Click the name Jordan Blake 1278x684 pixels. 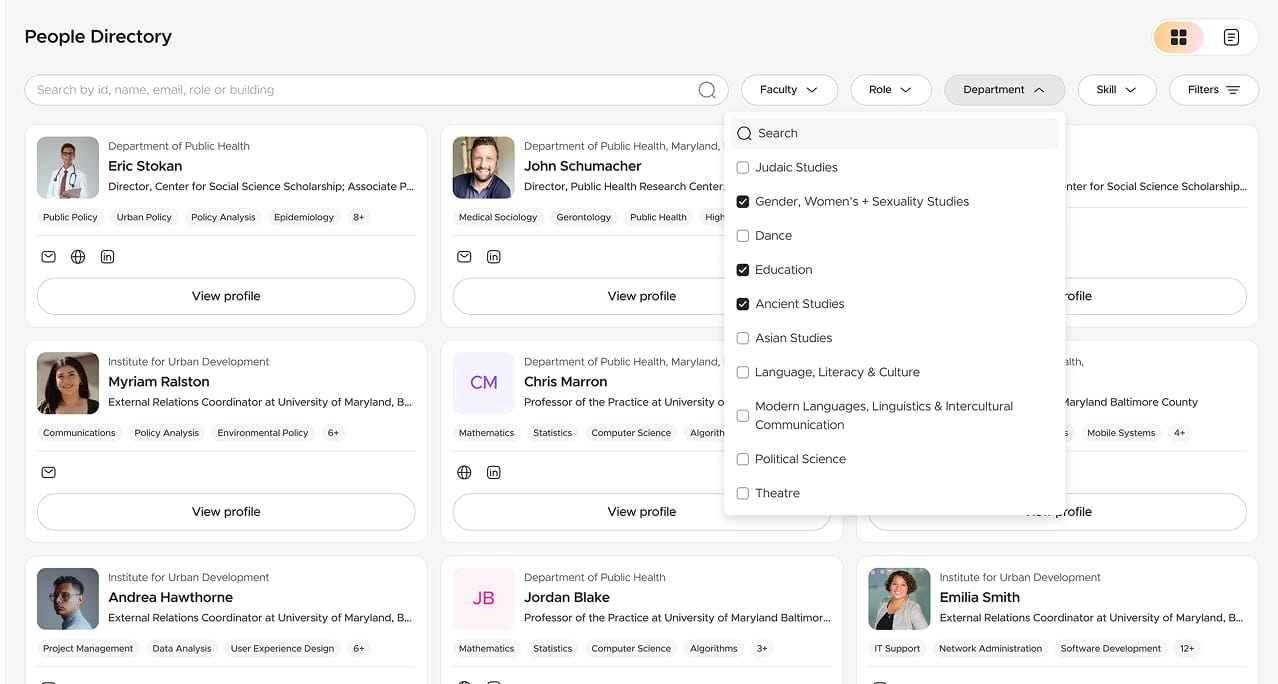pos(567,598)
